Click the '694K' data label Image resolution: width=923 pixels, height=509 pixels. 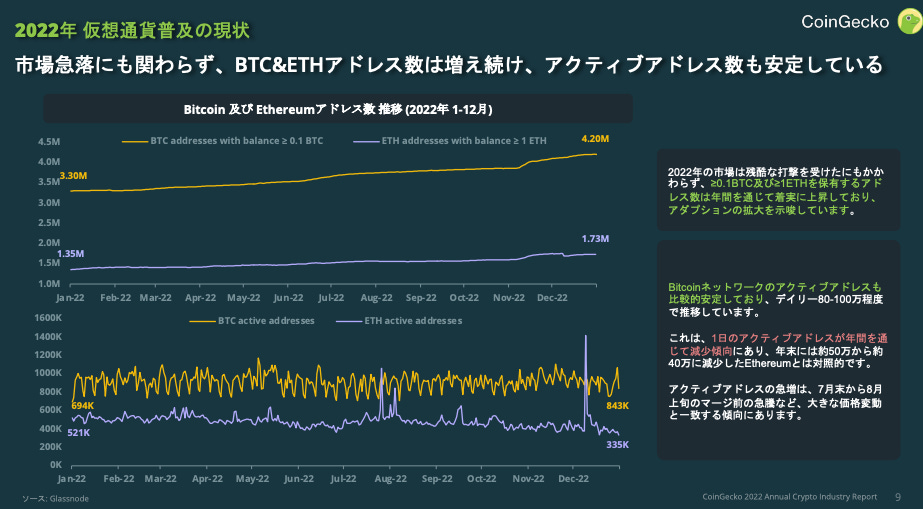[x=83, y=405]
